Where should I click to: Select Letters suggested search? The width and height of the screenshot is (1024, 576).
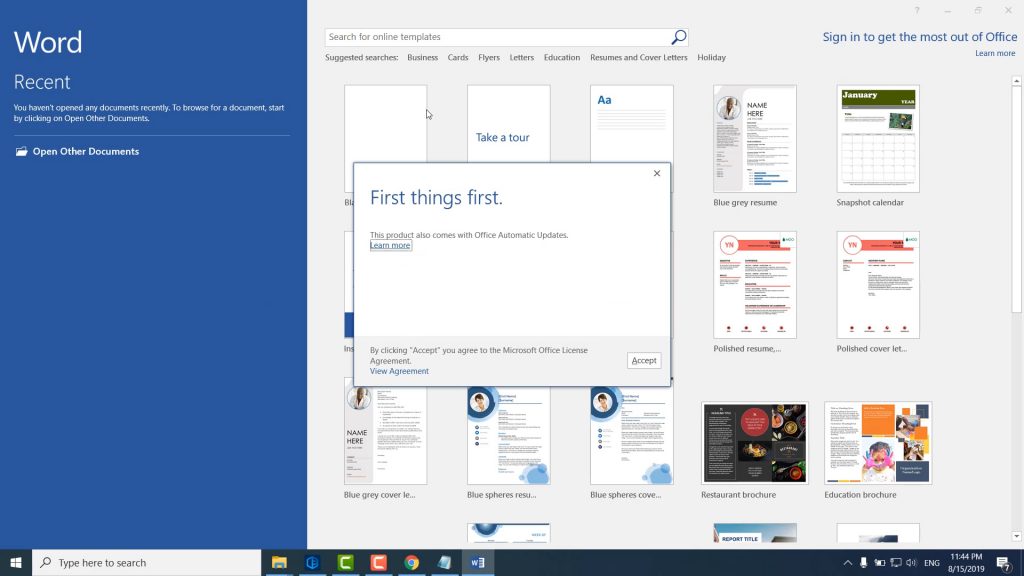point(521,57)
